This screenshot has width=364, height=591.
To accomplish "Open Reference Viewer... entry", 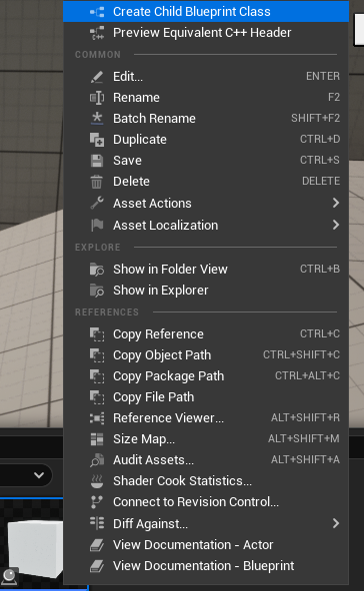I will coord(206,418).
